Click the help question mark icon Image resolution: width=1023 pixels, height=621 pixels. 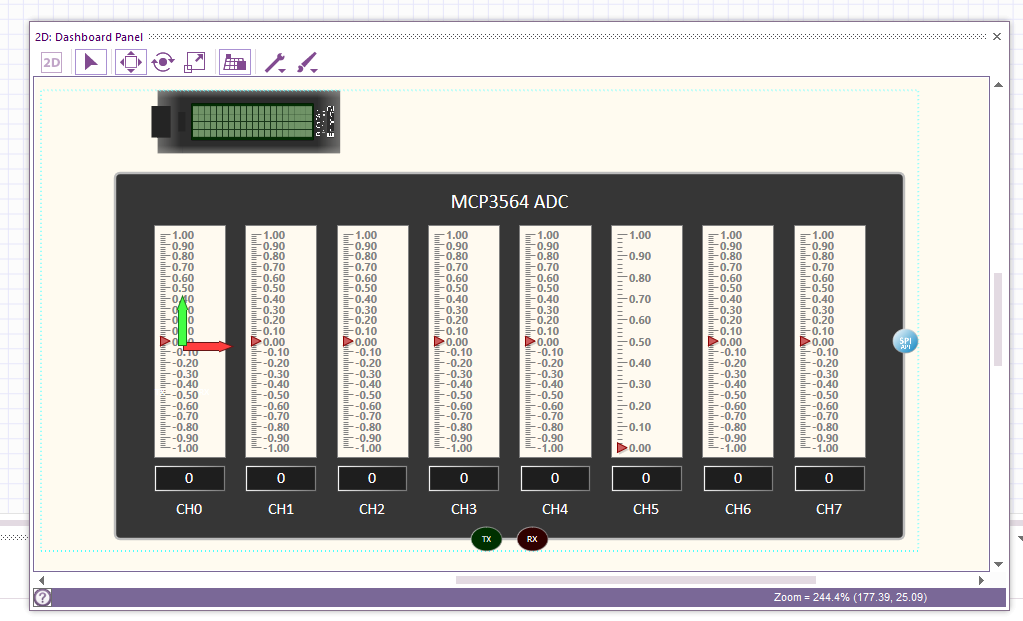41,598
